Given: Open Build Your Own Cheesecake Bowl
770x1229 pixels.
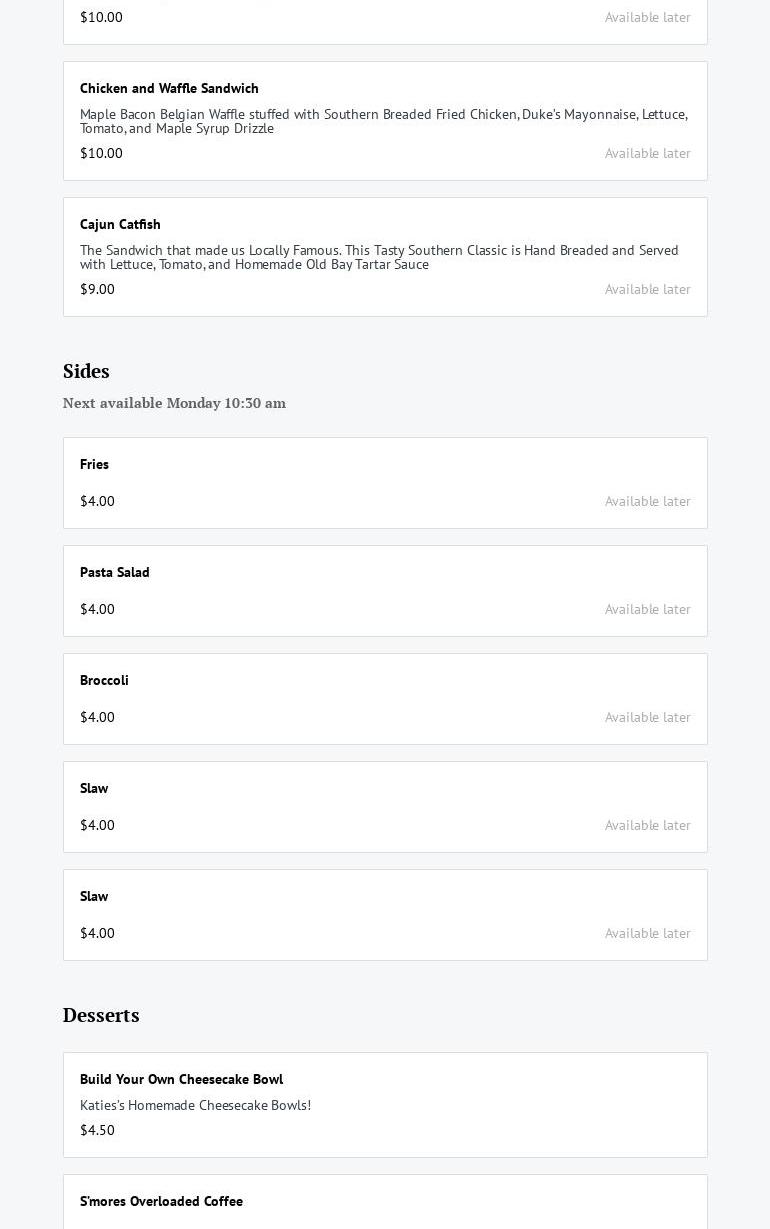Looking at the screenshot, I should click(181, 1080).
